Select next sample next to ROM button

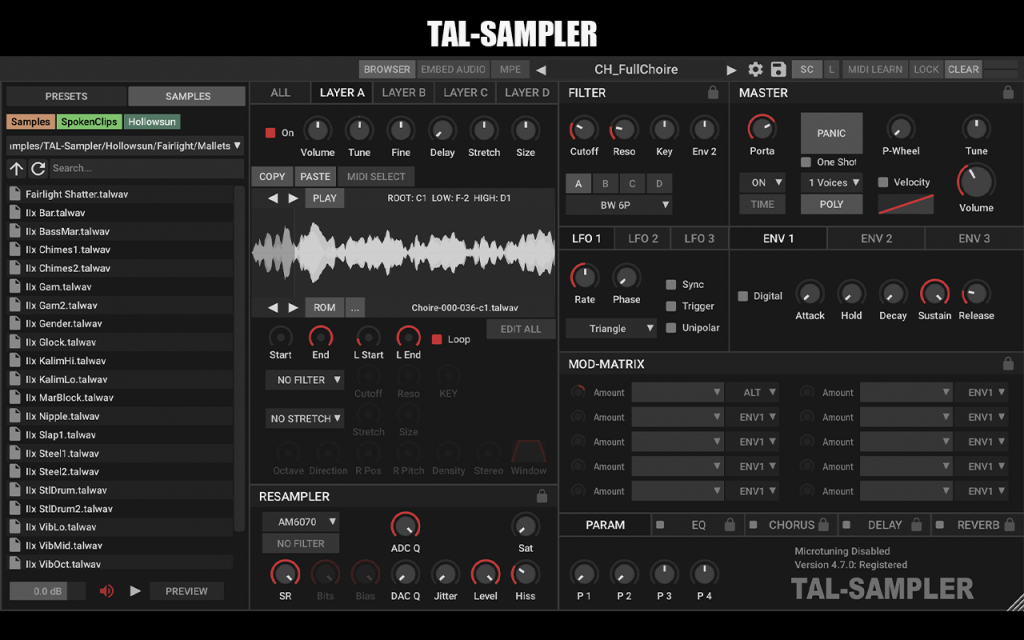click(293, 308)
